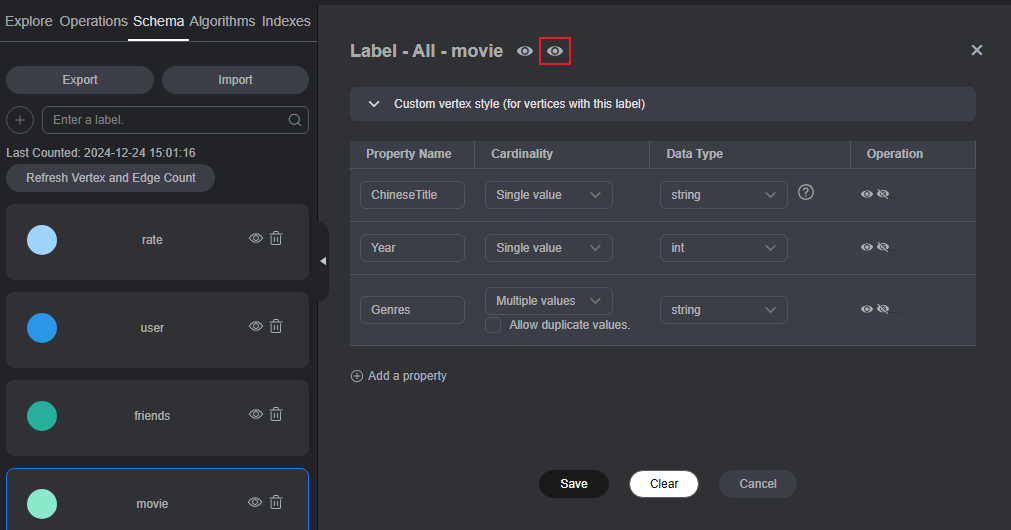This screenshot has height=530, width=1011.
Task: Select the user label name
Action: 152,328
